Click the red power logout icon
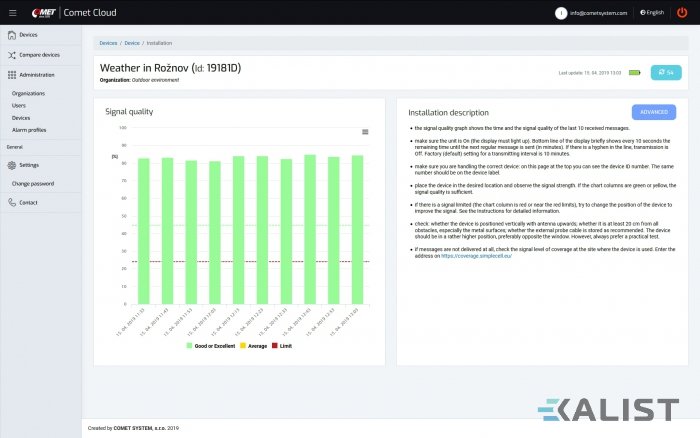This screenshot has height=438, width=700. 682,12
